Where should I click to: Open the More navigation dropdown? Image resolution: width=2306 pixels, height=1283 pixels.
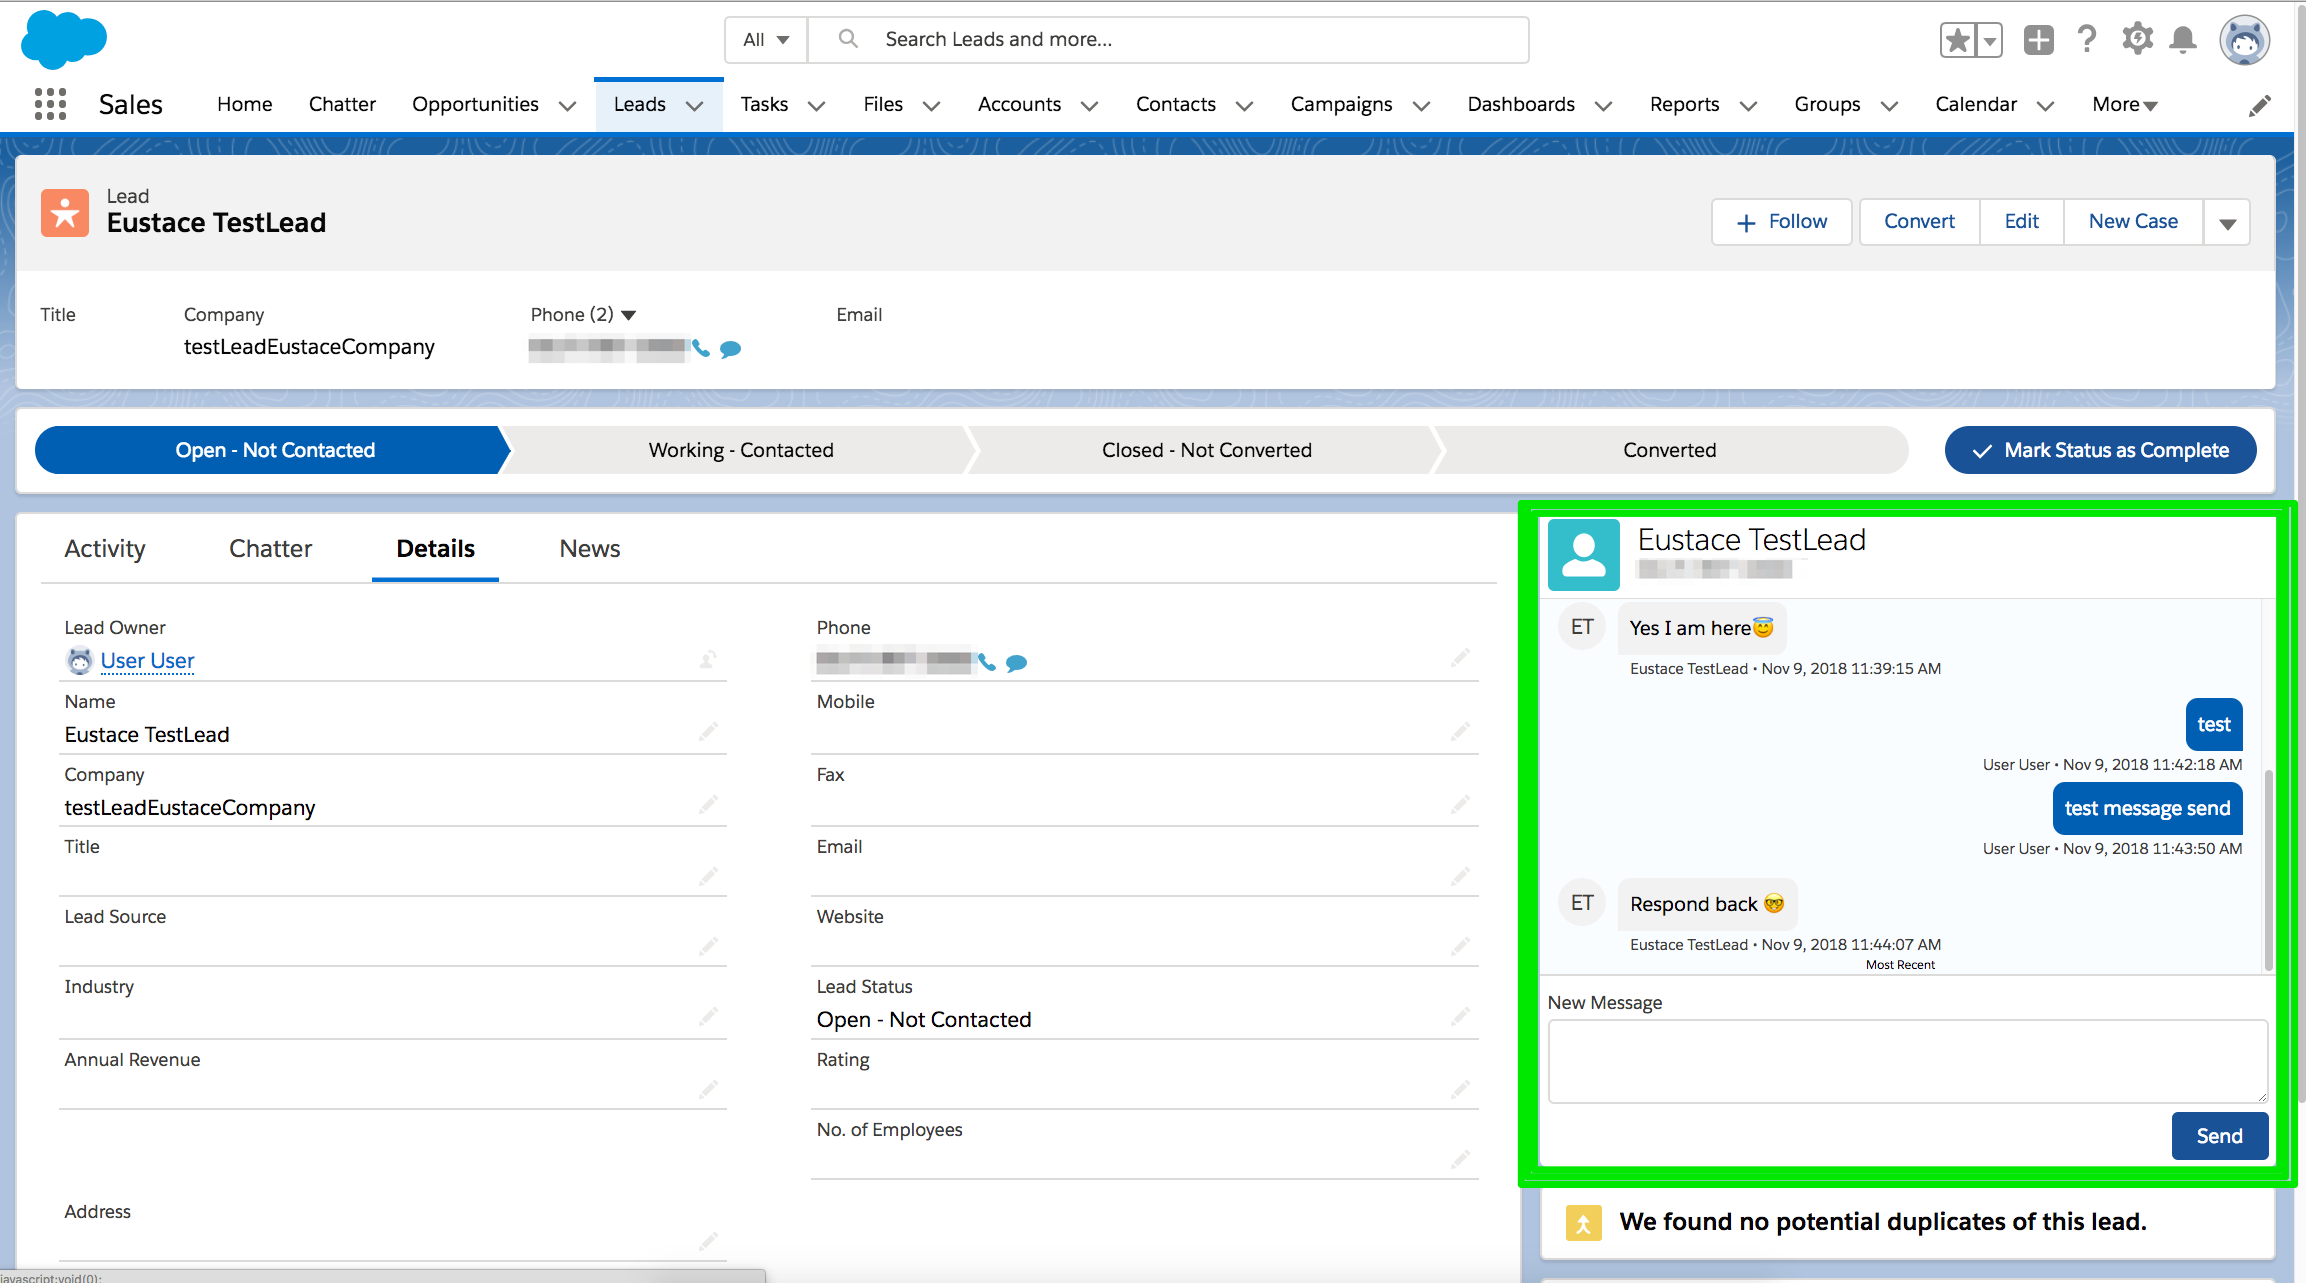[x=2125, y=105]
